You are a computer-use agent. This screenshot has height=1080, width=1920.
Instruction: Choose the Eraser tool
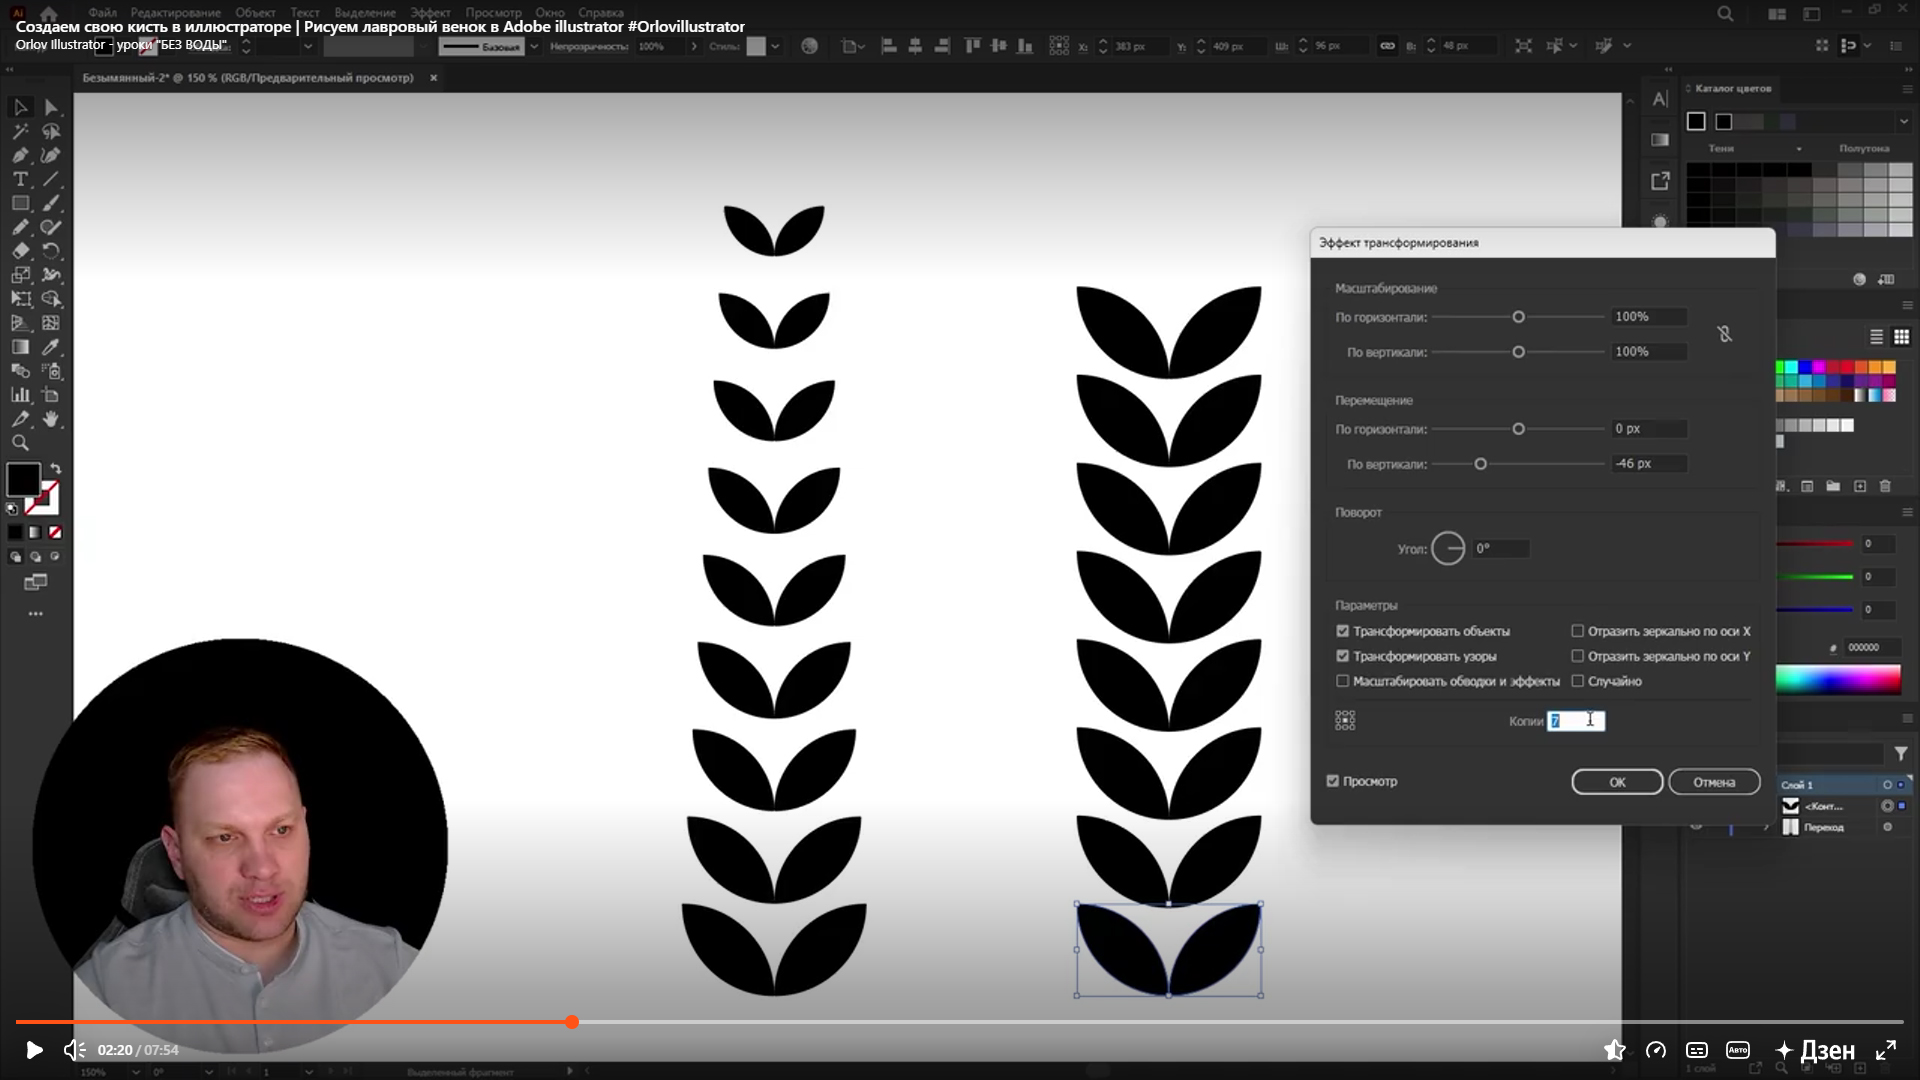click(x=20, y=251)
